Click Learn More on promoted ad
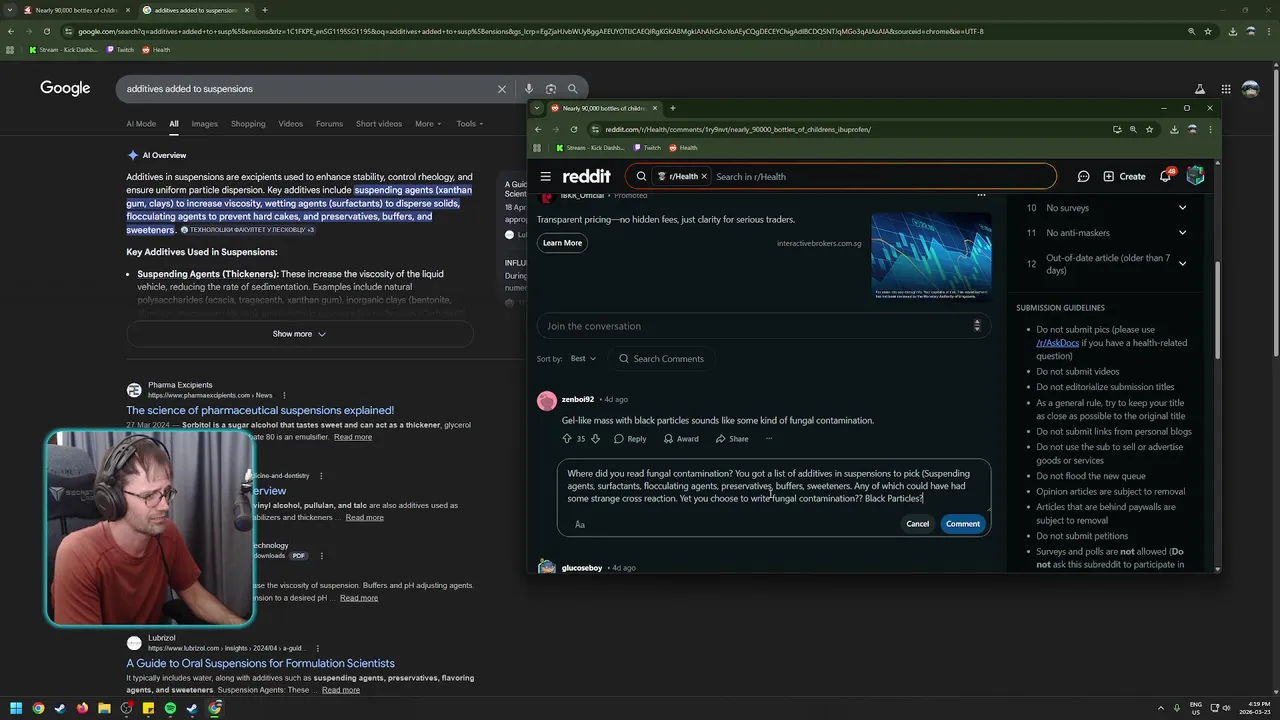The image size is (1280, 720). point(562,243)
